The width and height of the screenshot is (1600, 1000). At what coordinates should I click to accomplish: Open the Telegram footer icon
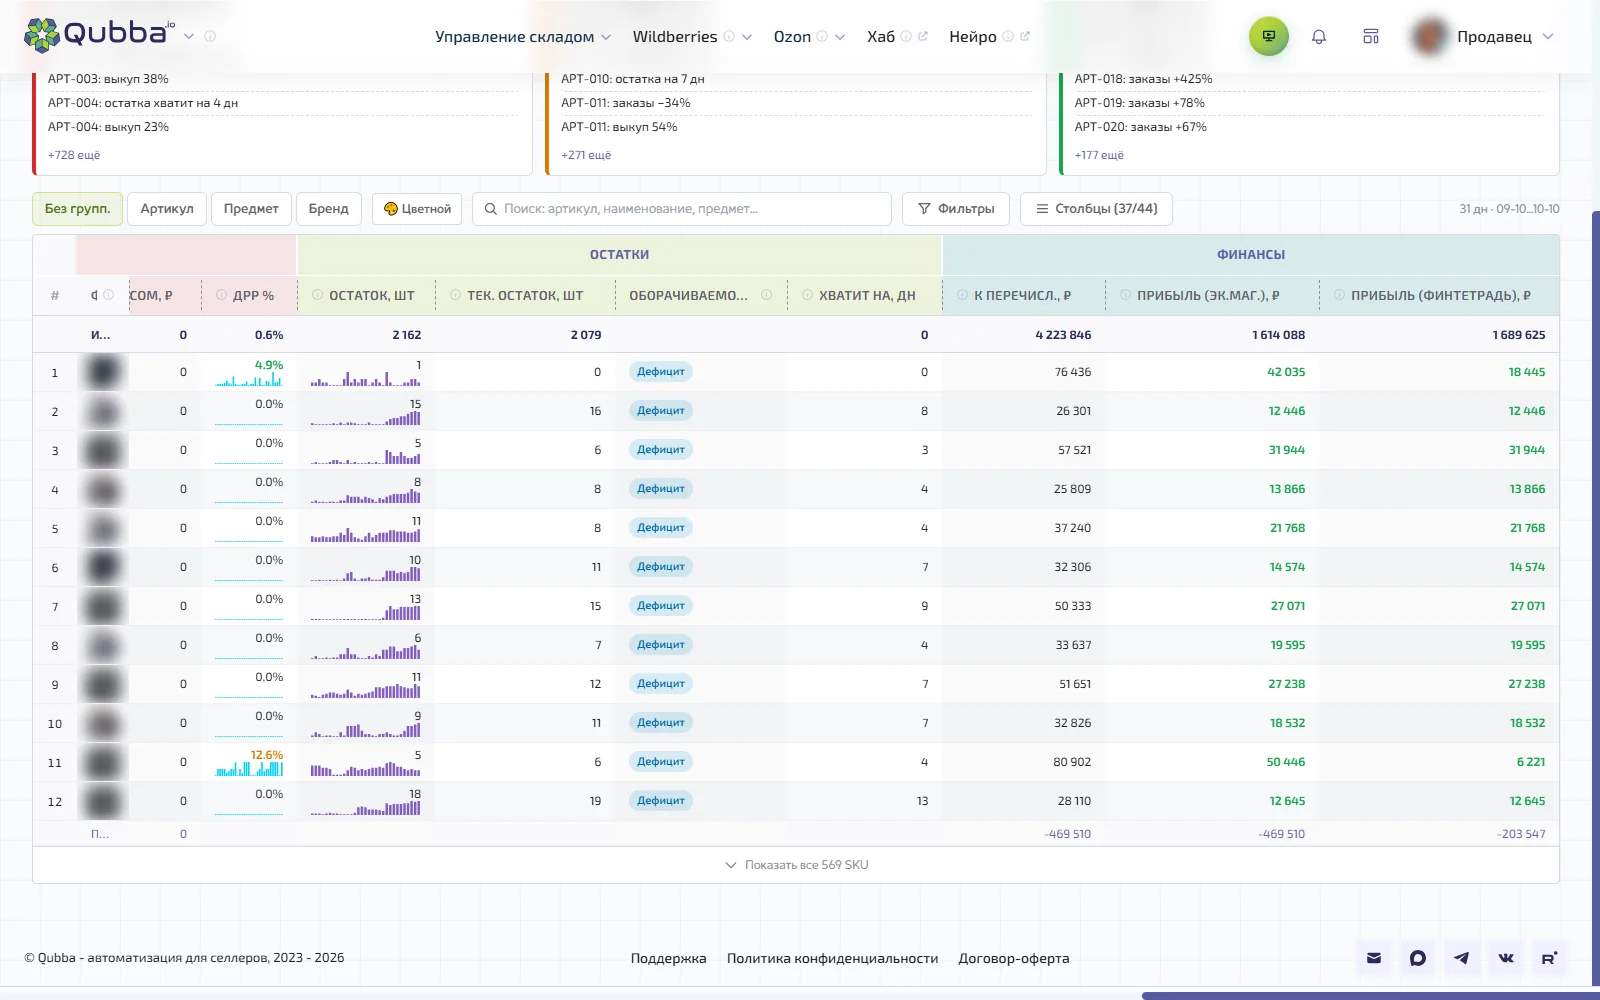(x=1462, y=958)
